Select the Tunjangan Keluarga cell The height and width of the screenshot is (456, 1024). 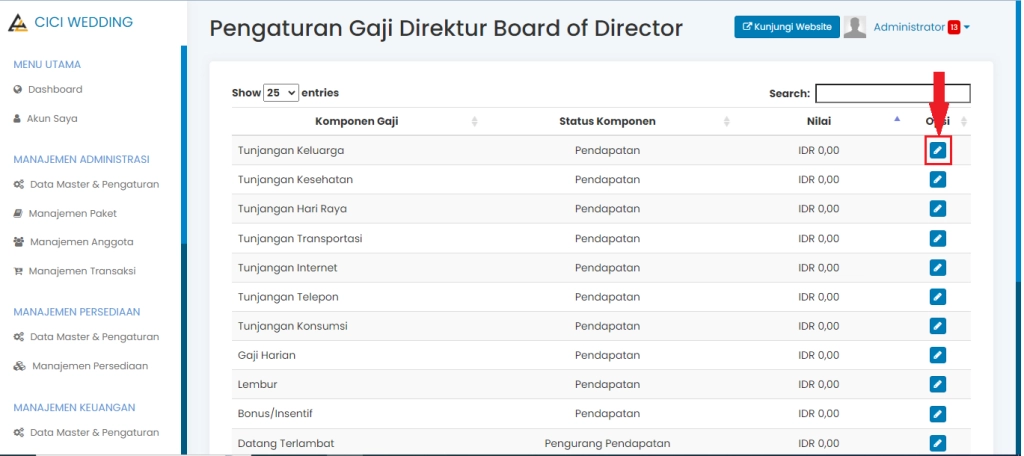tap(291, 150)
